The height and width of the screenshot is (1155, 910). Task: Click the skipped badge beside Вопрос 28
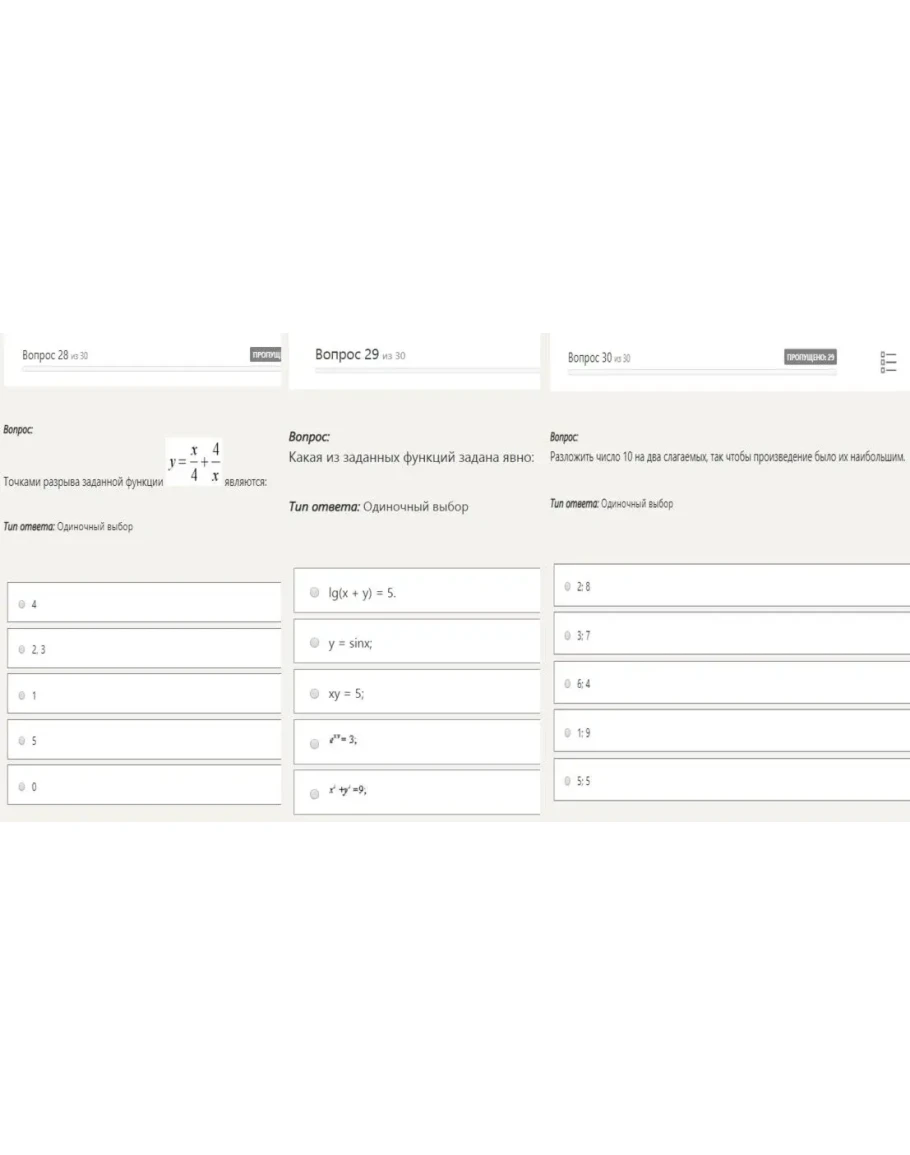(266, 355)
